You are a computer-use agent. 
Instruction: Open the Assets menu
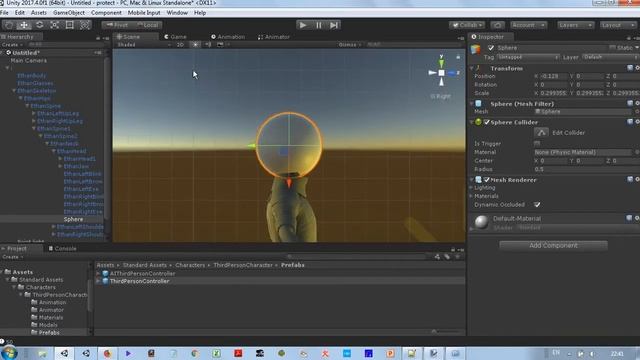39,13
